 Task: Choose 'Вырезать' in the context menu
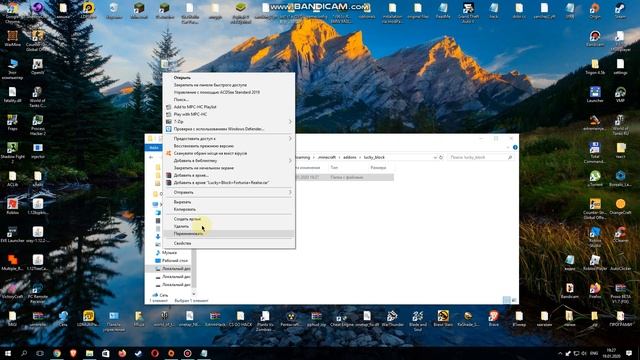(229, 202)
